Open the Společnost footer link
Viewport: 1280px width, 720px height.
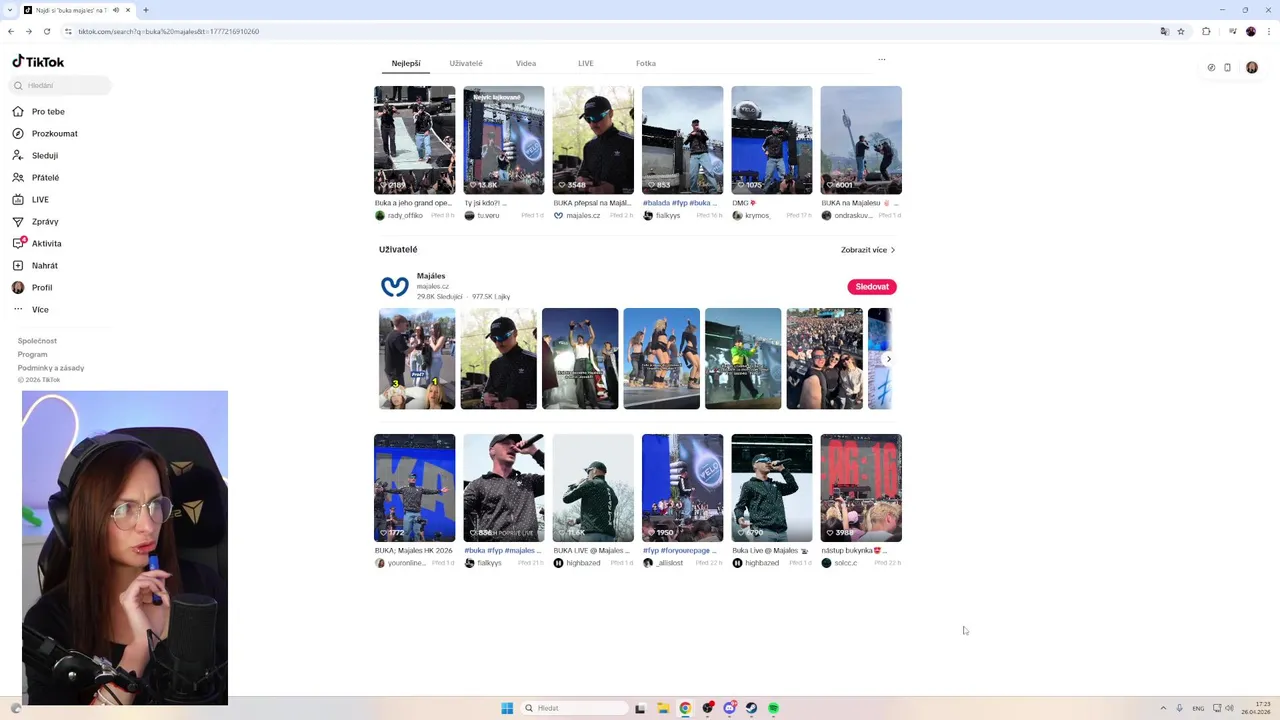(37, 341)
